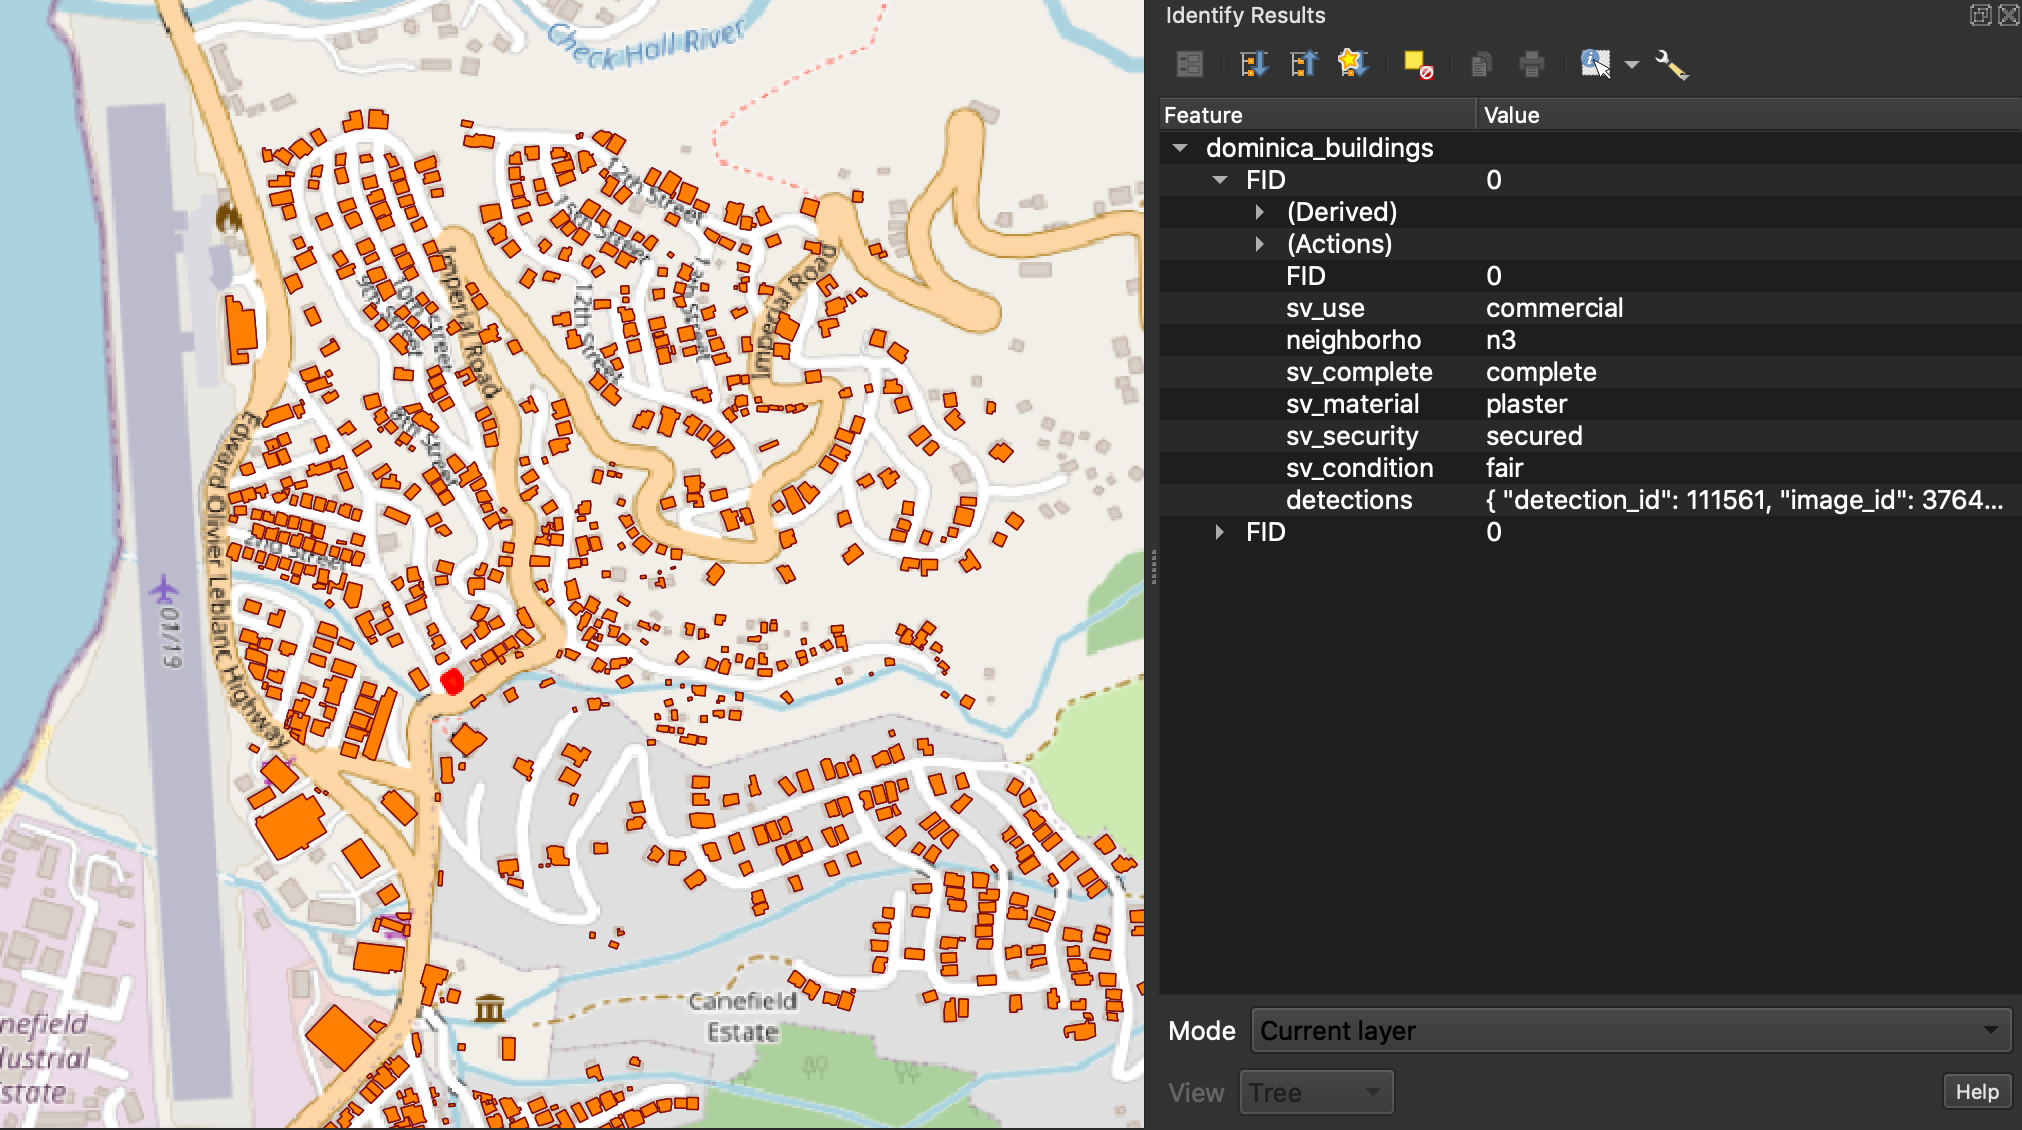
Task: Select the Identify Features tool icon
Action: (1595, 64)
